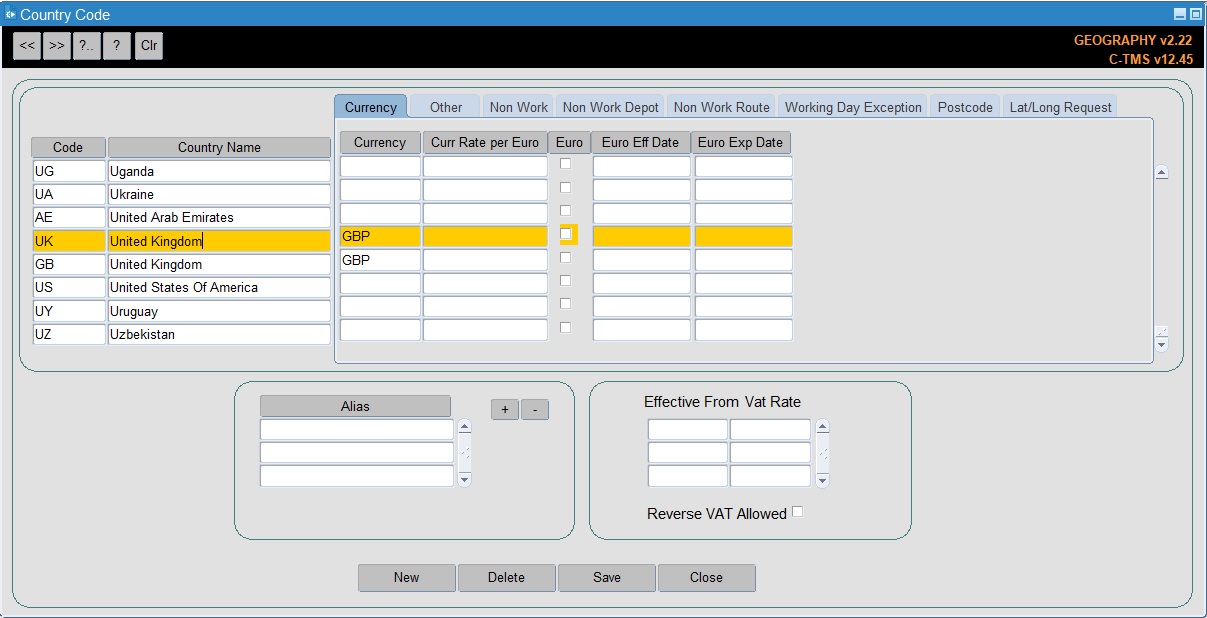The width and height of the screenshot is (1207, 618).
Task: Click the UK code field
Action: [x=69, y=241]
